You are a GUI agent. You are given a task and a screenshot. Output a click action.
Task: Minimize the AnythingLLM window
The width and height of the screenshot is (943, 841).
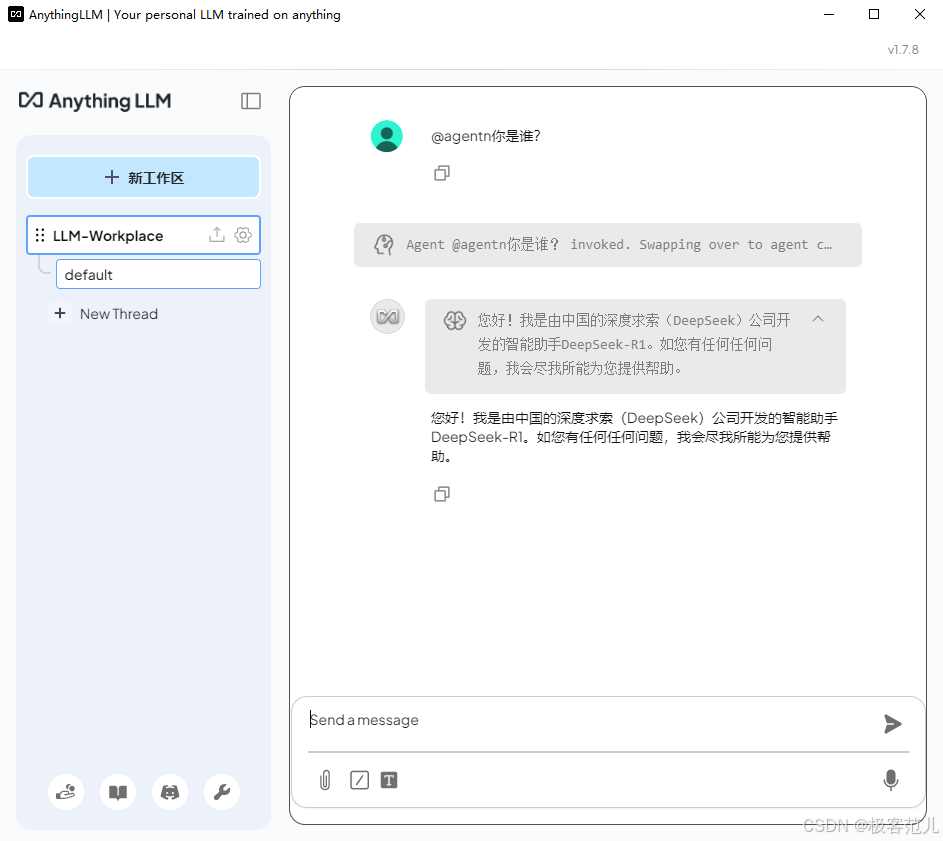[x=829, y=14]
